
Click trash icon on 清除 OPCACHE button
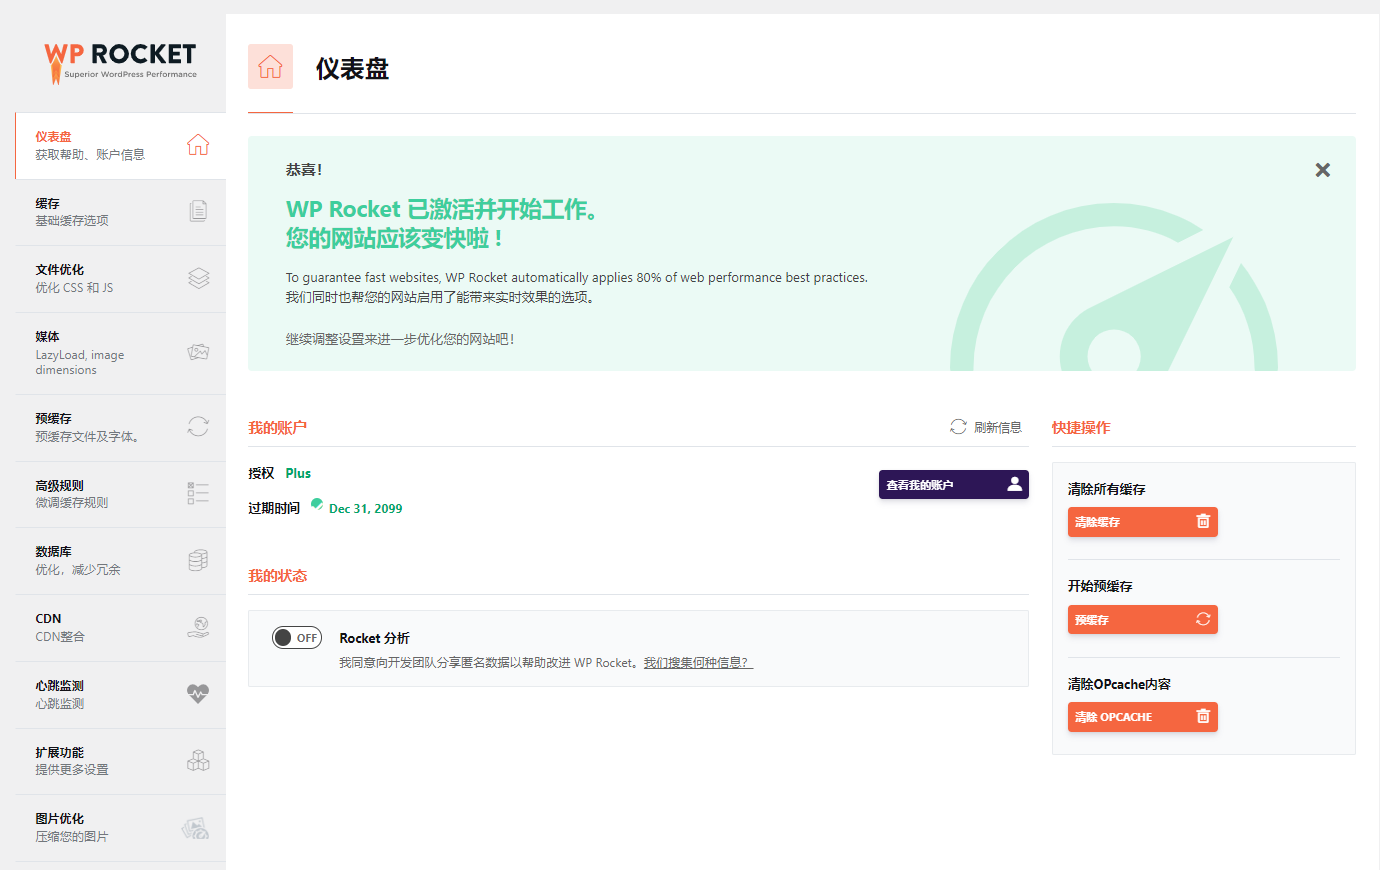(1203, 716)
